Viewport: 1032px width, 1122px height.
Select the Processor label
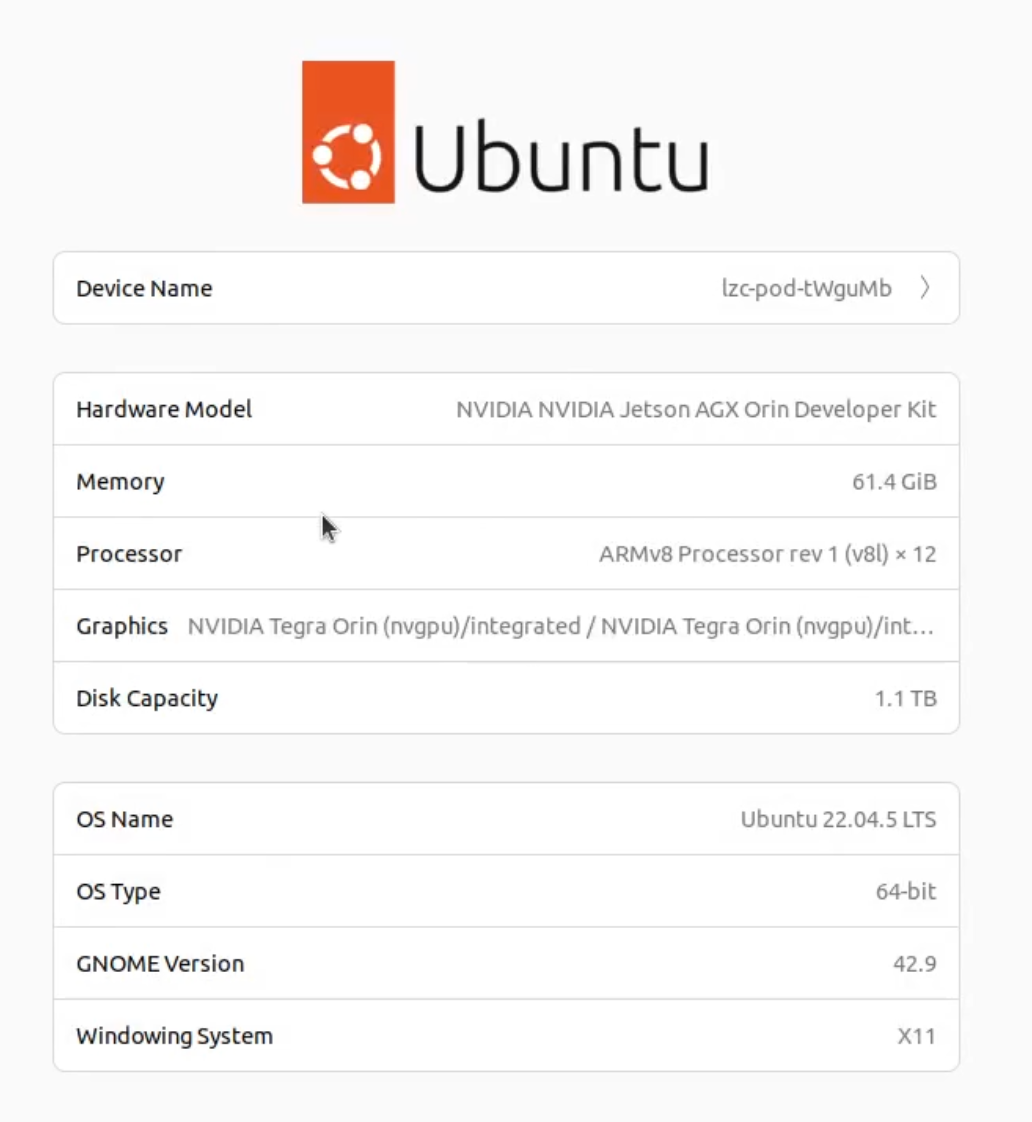(130, 554)
